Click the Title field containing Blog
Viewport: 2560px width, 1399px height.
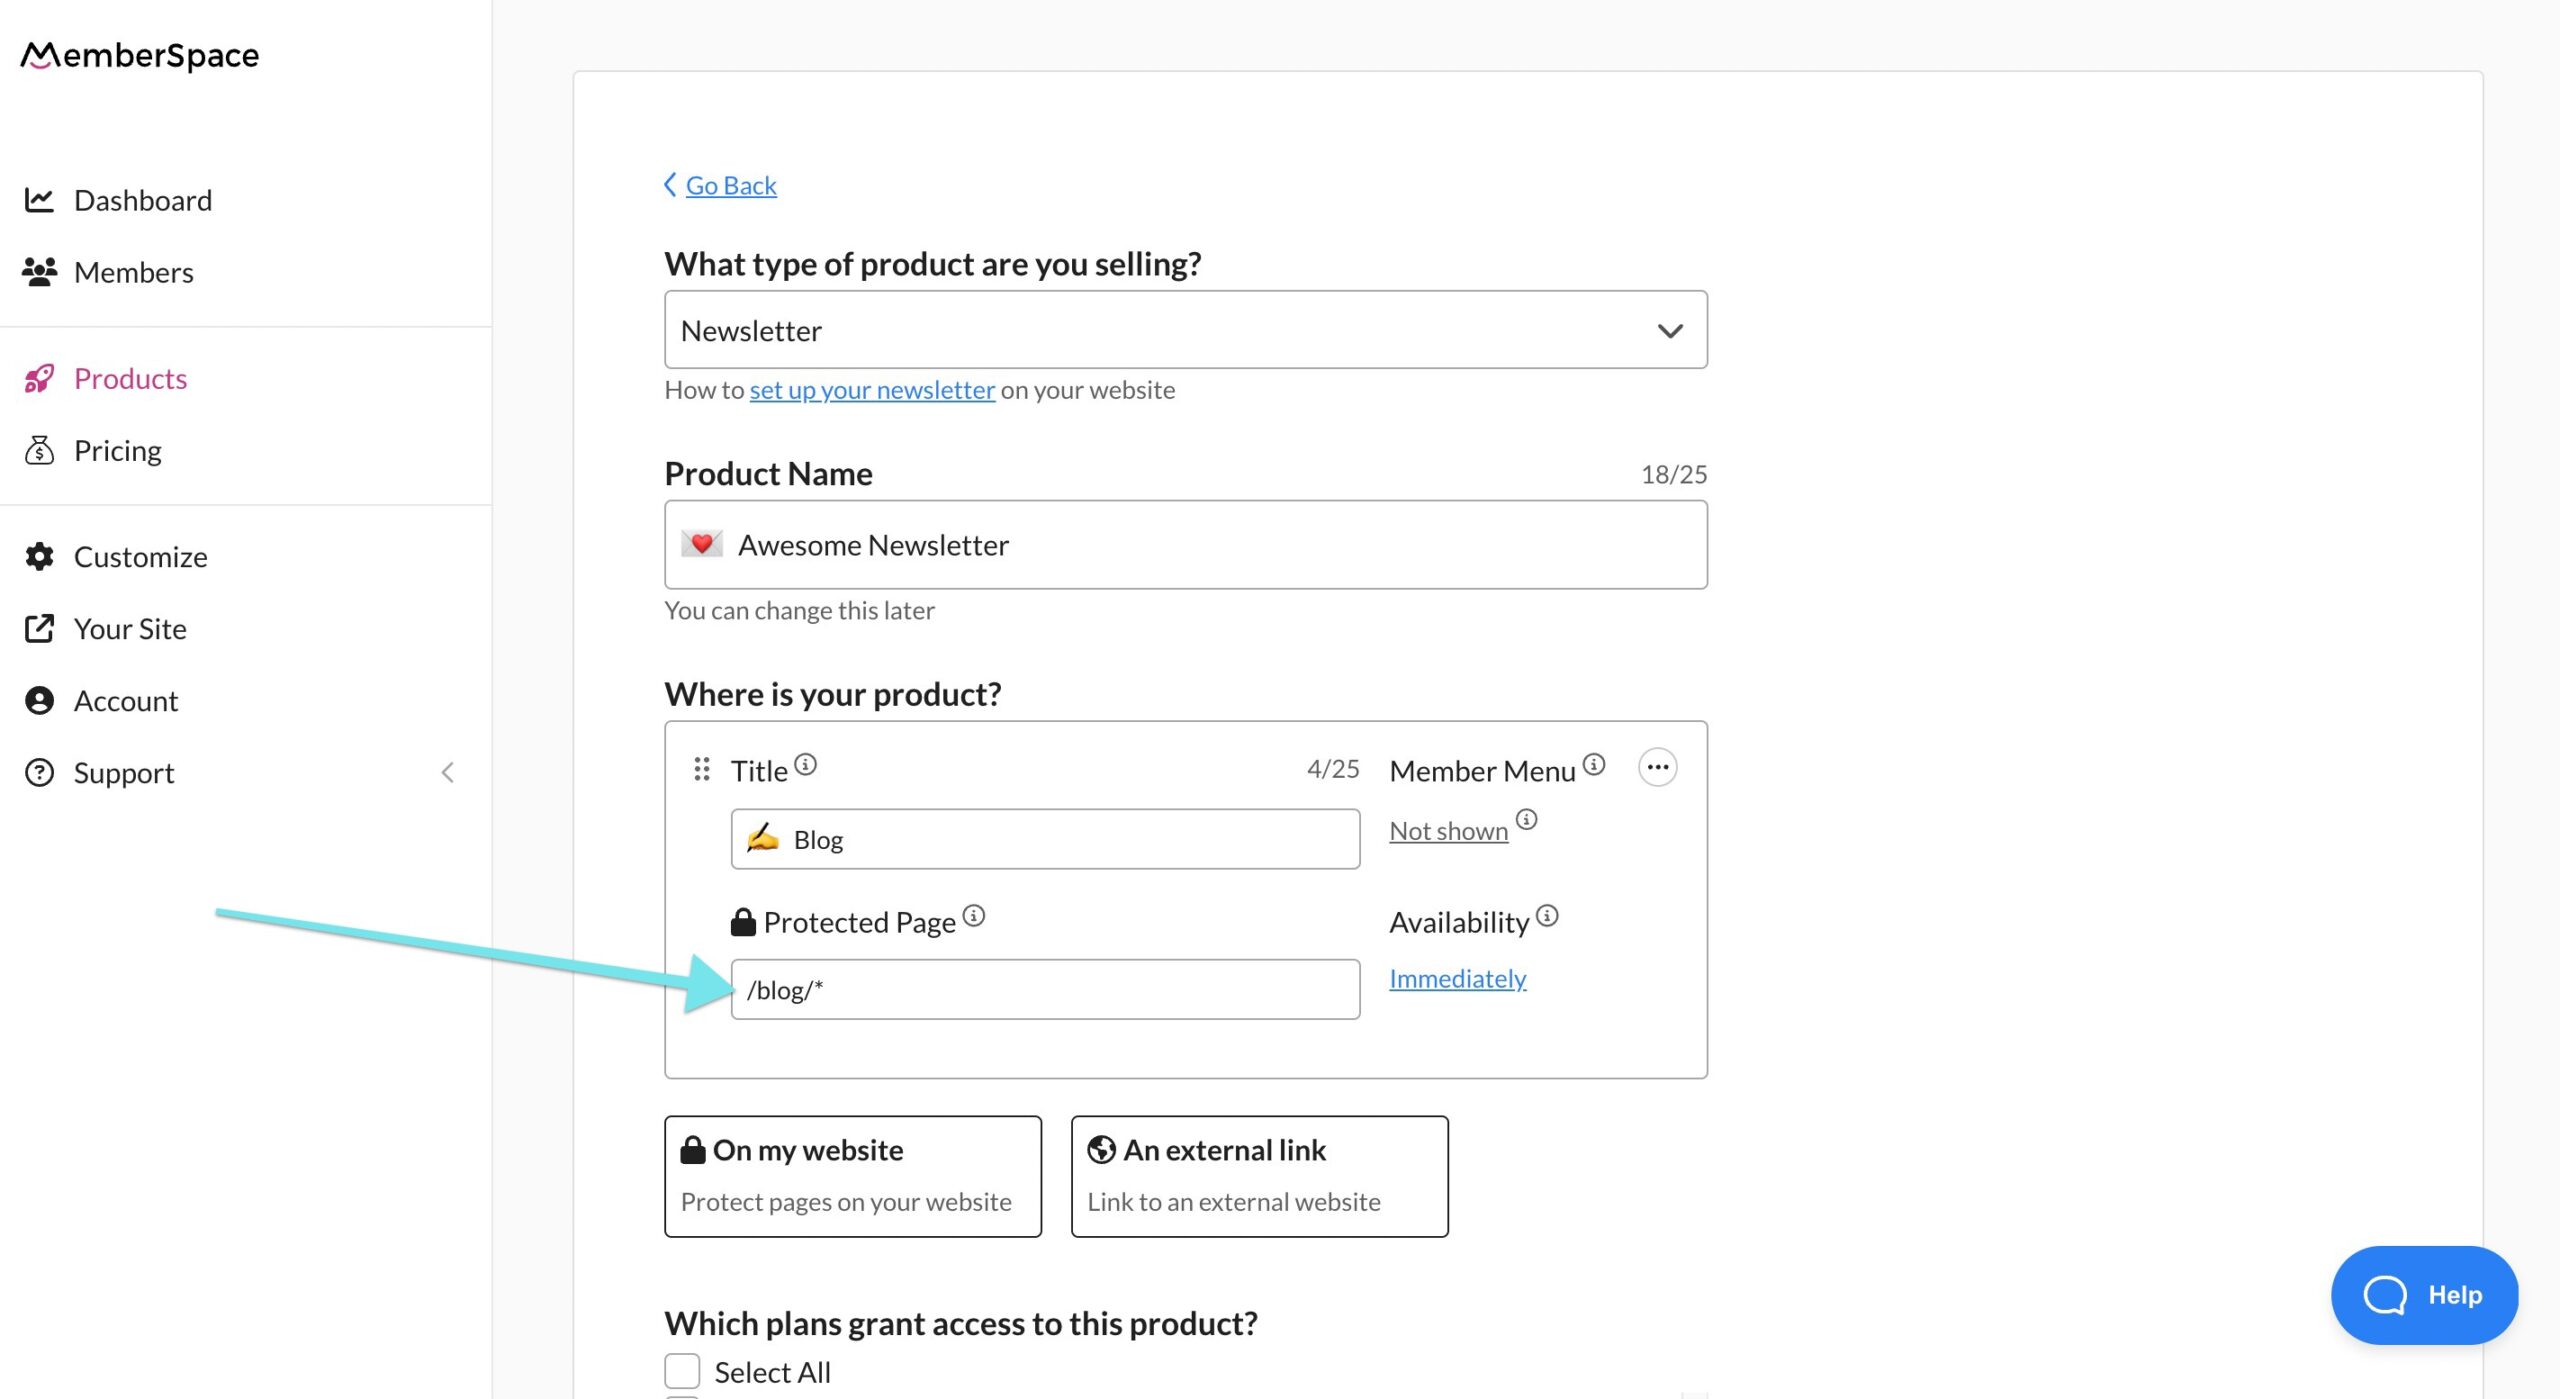coord(1045,838)
